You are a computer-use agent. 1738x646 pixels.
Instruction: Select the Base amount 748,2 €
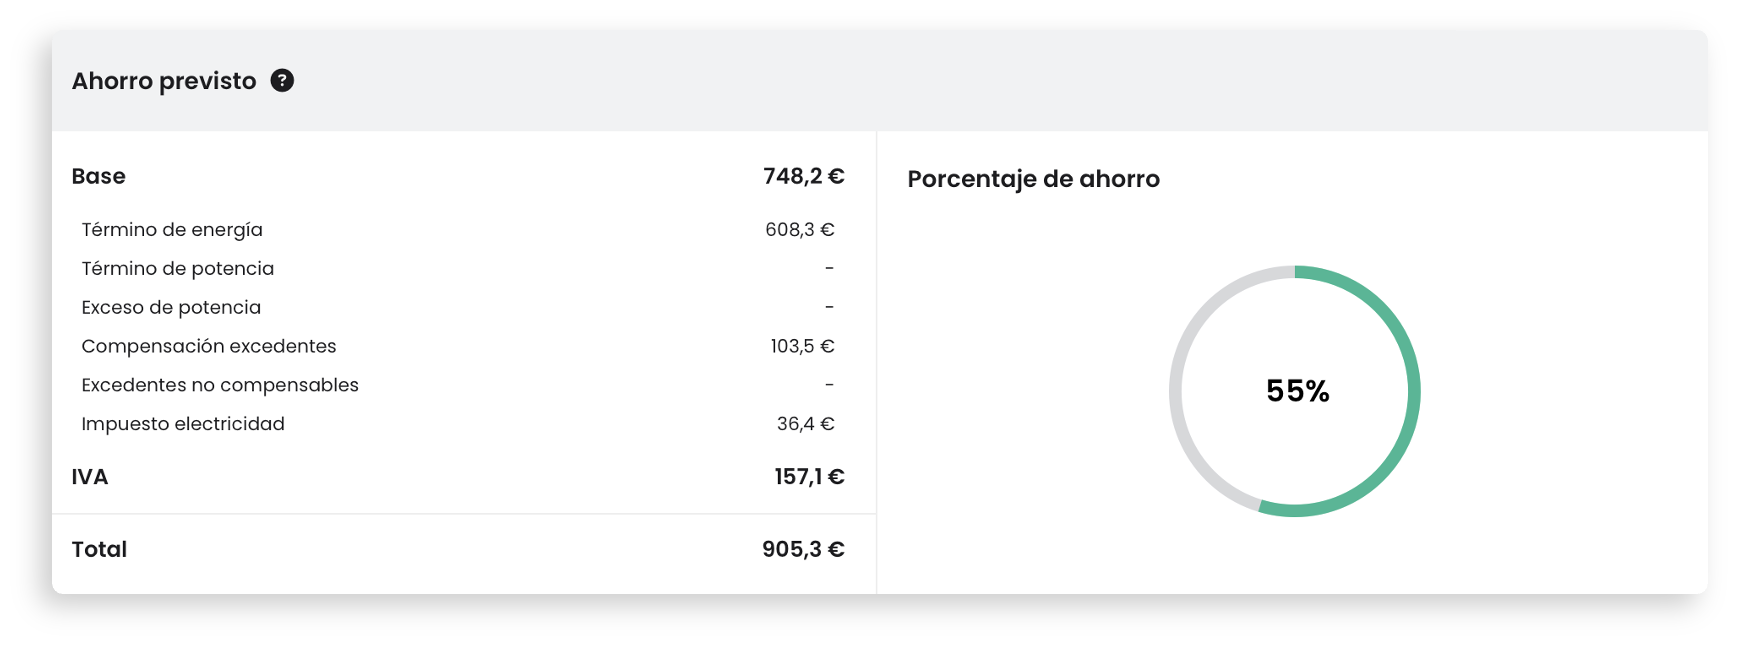click(x=804, y=176)
